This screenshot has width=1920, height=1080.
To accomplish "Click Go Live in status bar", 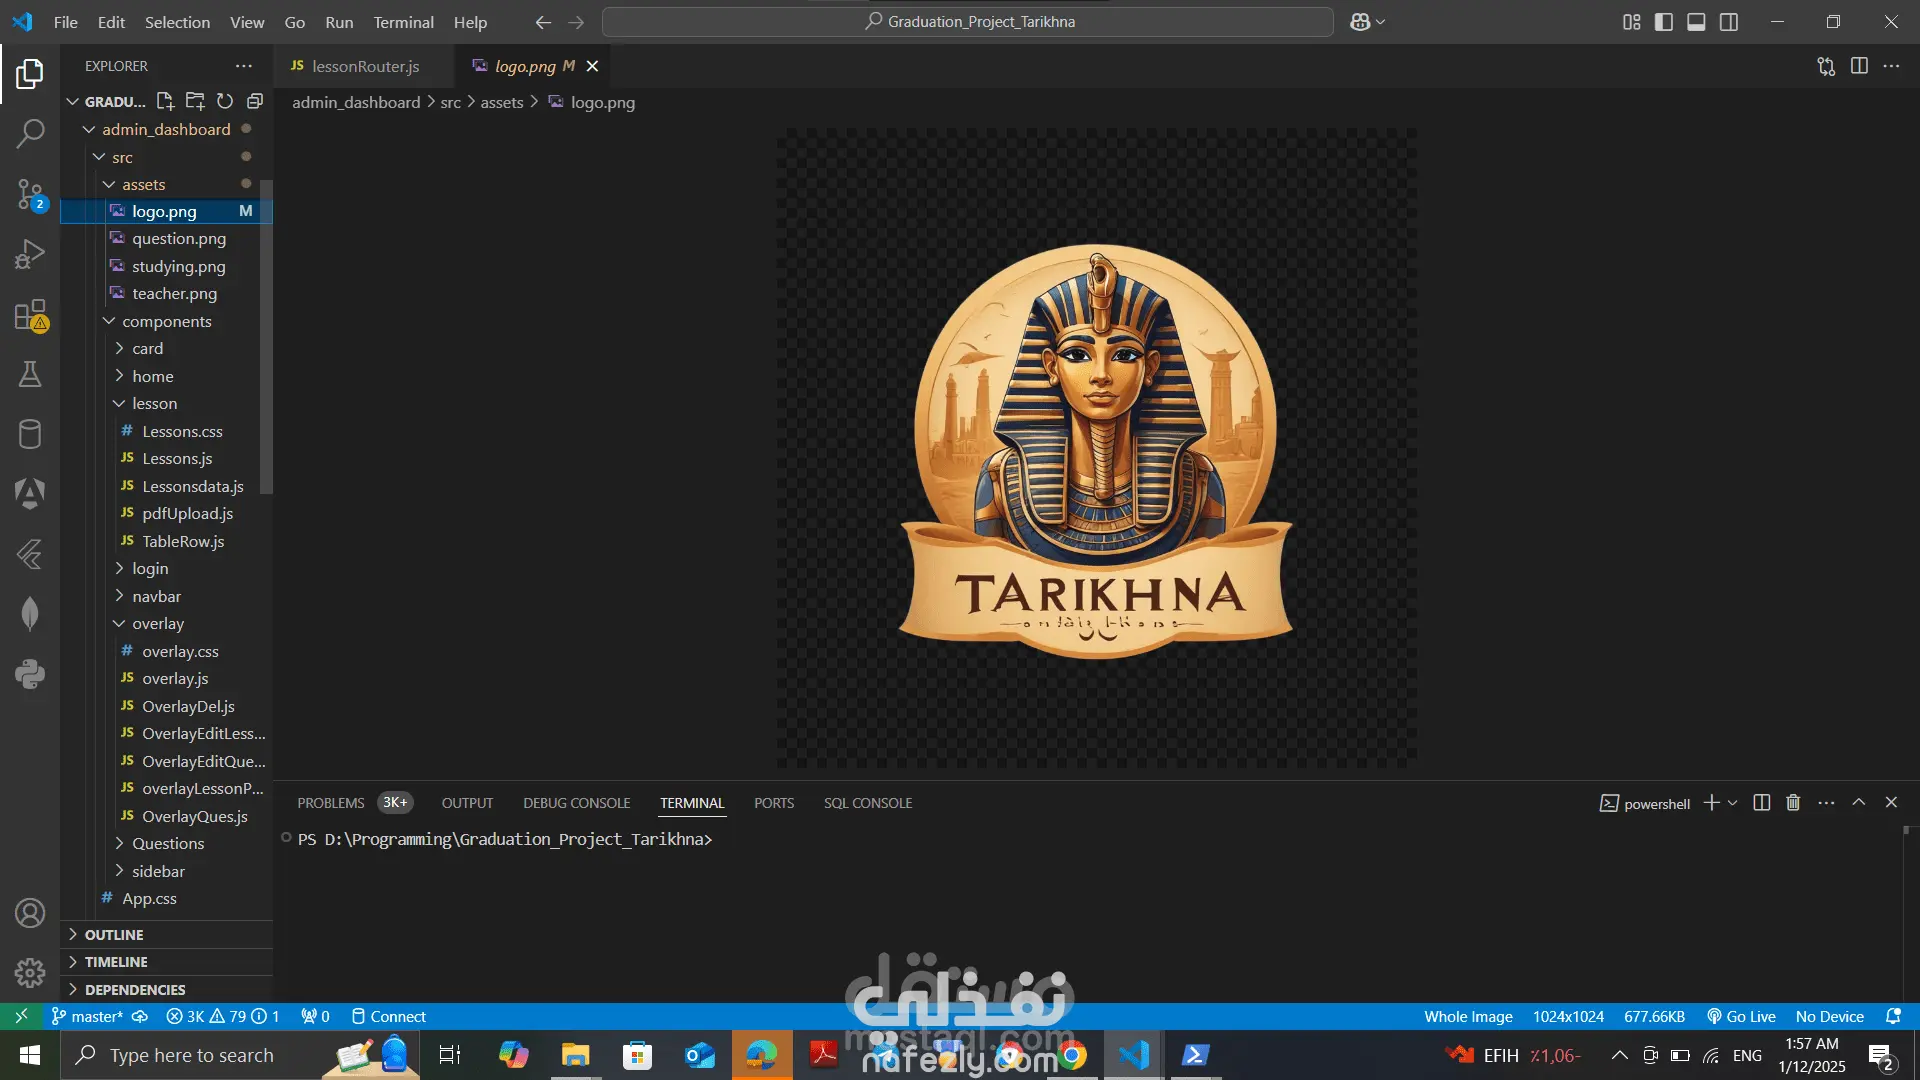I will pyautogui.click(x=1741, y=1017).
